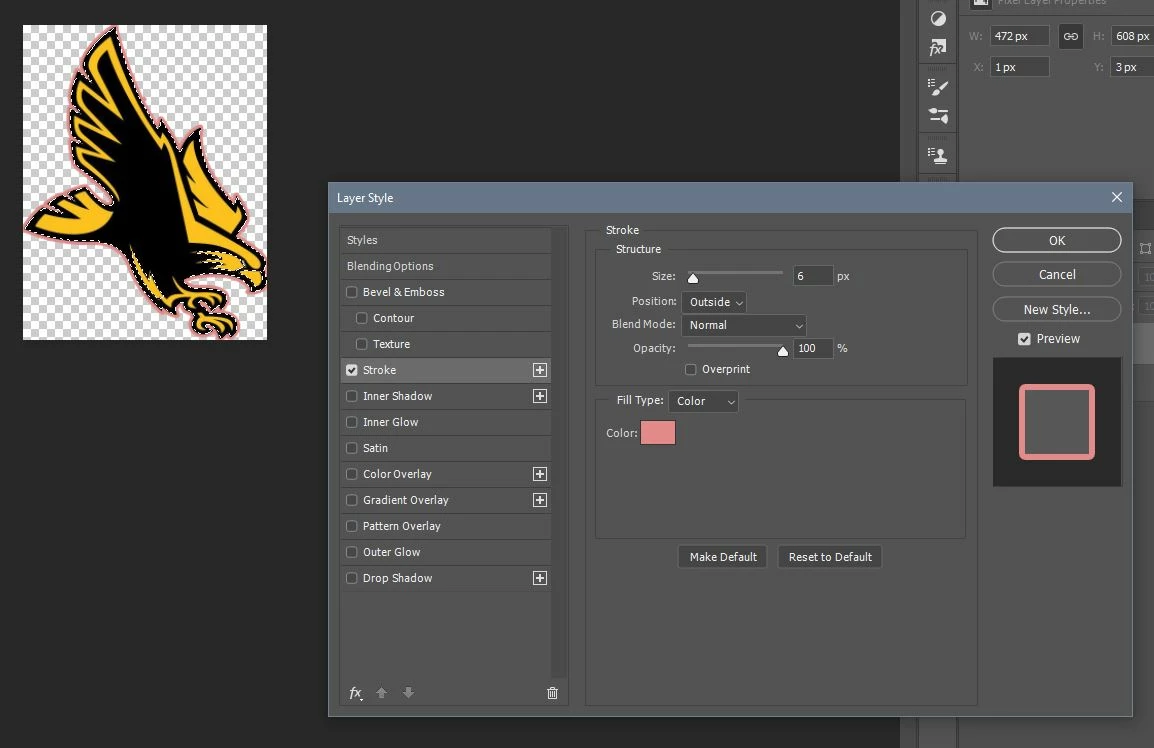Open the Styles panel fx icon
1154x748 pixels.
pos(938,48)
